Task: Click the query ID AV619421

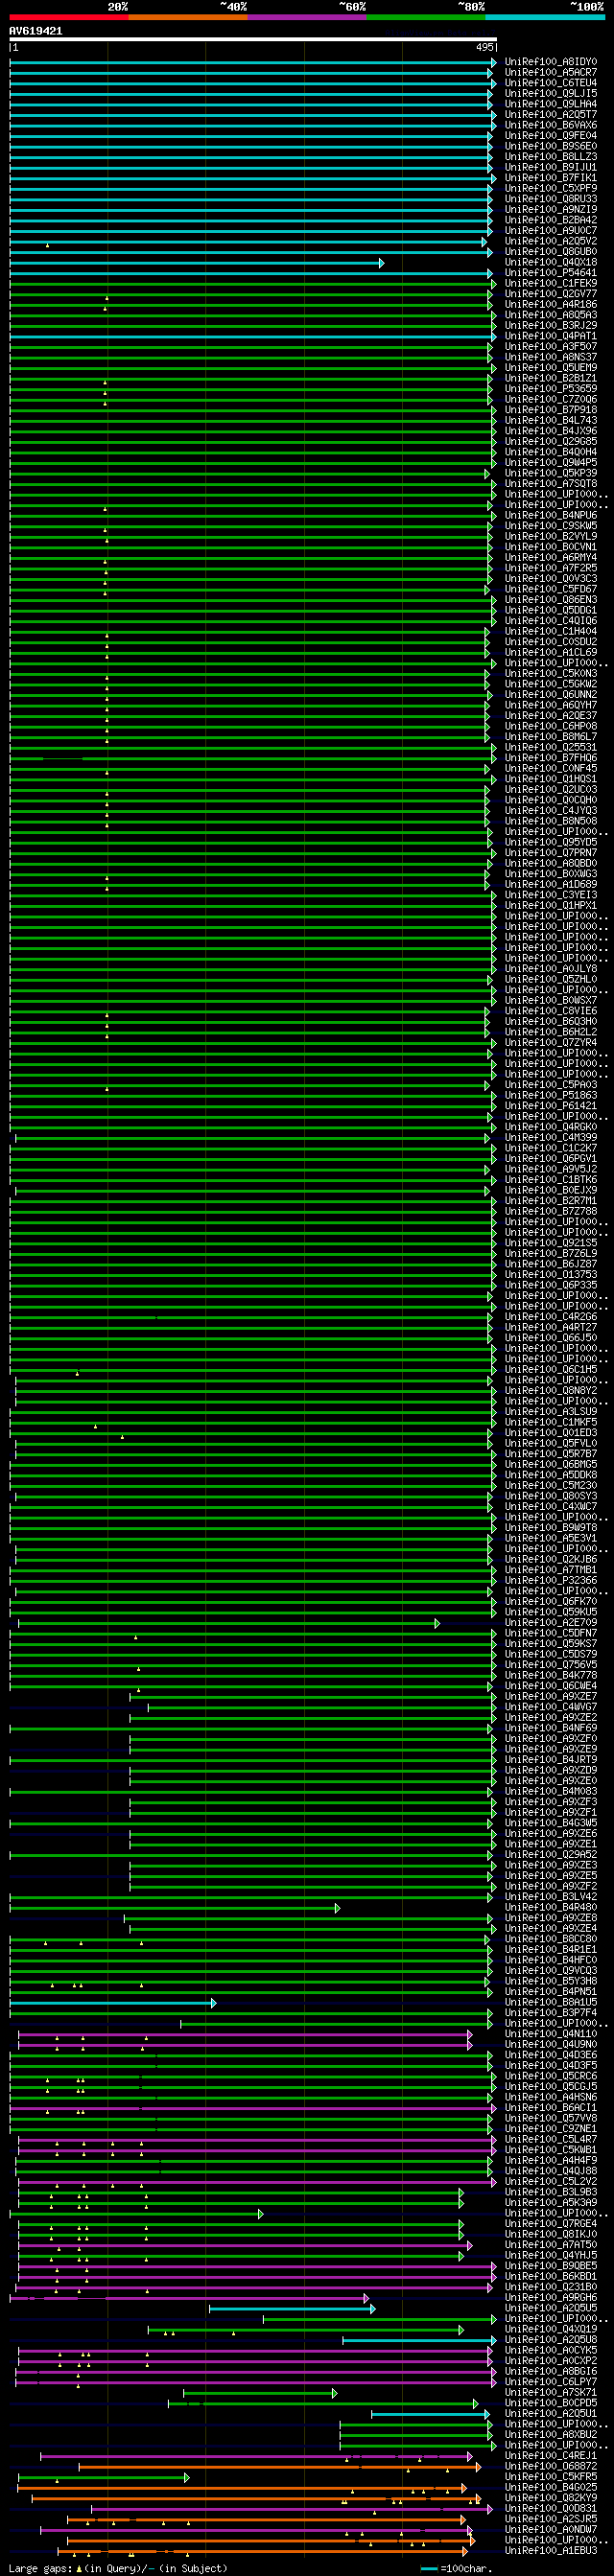Action: (36, 31)
